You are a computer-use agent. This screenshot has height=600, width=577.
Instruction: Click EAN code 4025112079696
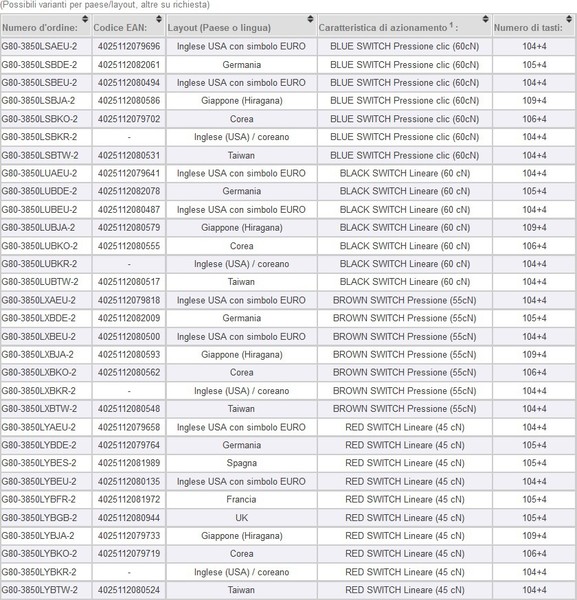(x=129, y=46)
